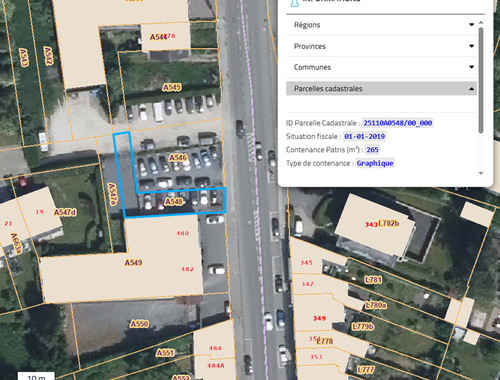Click house number 353 on map
Image resolution: width=500 pixels, height=380 pixels.
point(316,357)
